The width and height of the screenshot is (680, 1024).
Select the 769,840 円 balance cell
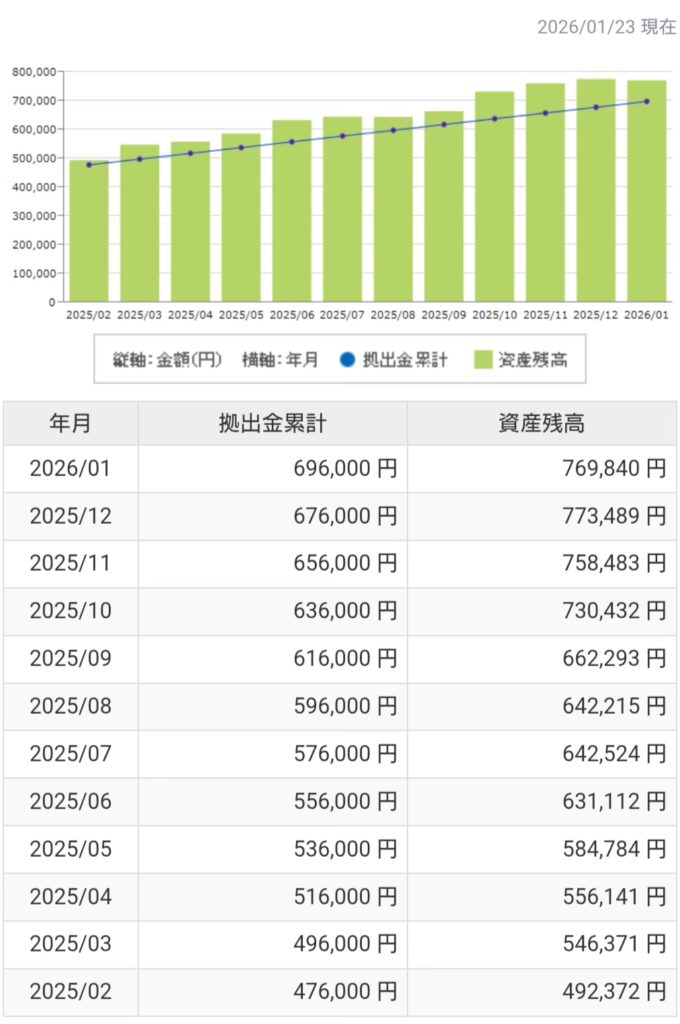point(541,468)
